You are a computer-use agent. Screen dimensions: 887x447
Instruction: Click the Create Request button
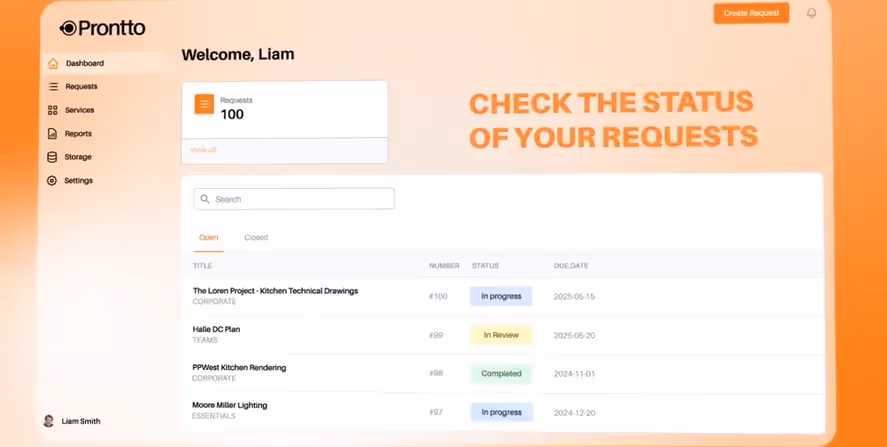click(x=751, y=13)
